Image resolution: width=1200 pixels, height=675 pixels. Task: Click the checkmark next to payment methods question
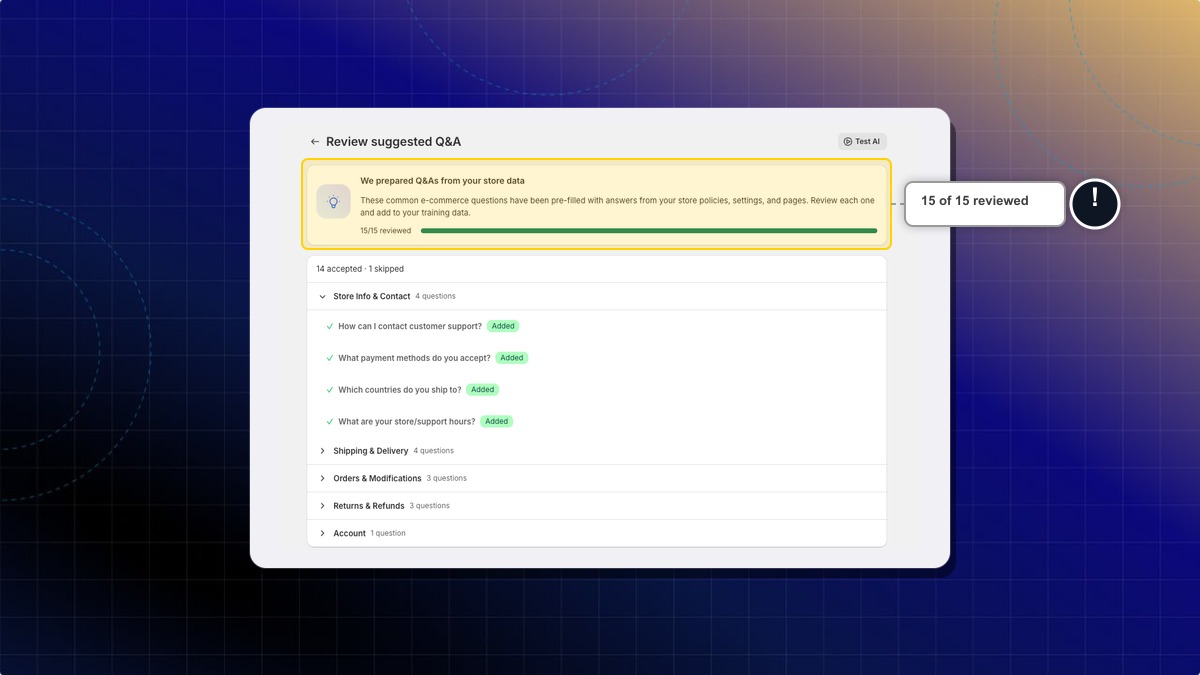pyautogui.click(x=330, y=358)
